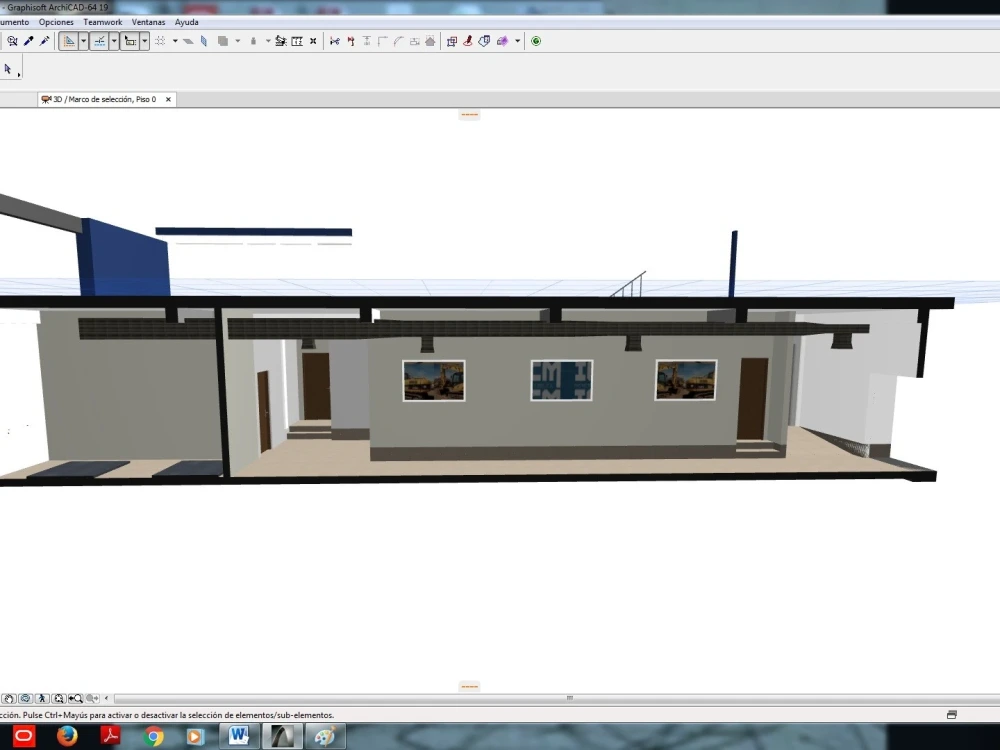Toggle the cursor snap variants button

pyautogui.click(x=130, y=41)
